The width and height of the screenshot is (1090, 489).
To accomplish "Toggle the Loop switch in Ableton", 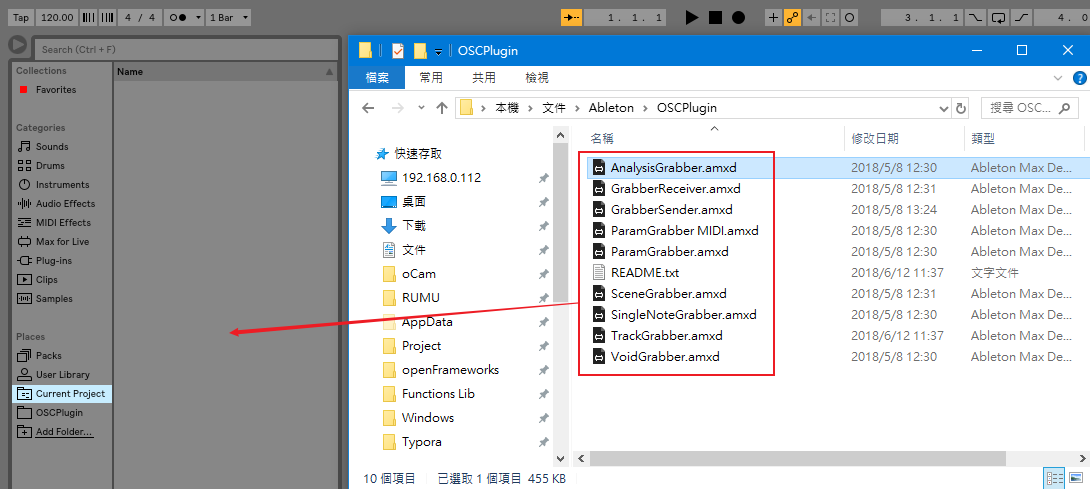I will 999,17.
